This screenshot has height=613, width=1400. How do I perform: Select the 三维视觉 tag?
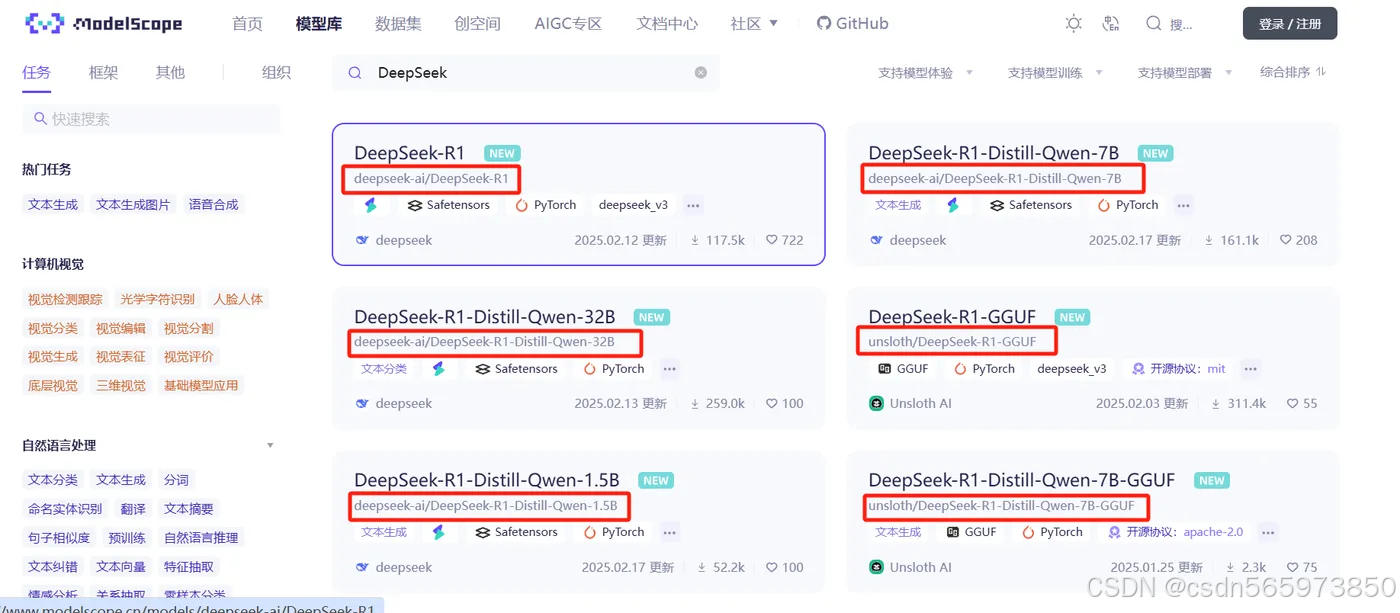(121, 385)
